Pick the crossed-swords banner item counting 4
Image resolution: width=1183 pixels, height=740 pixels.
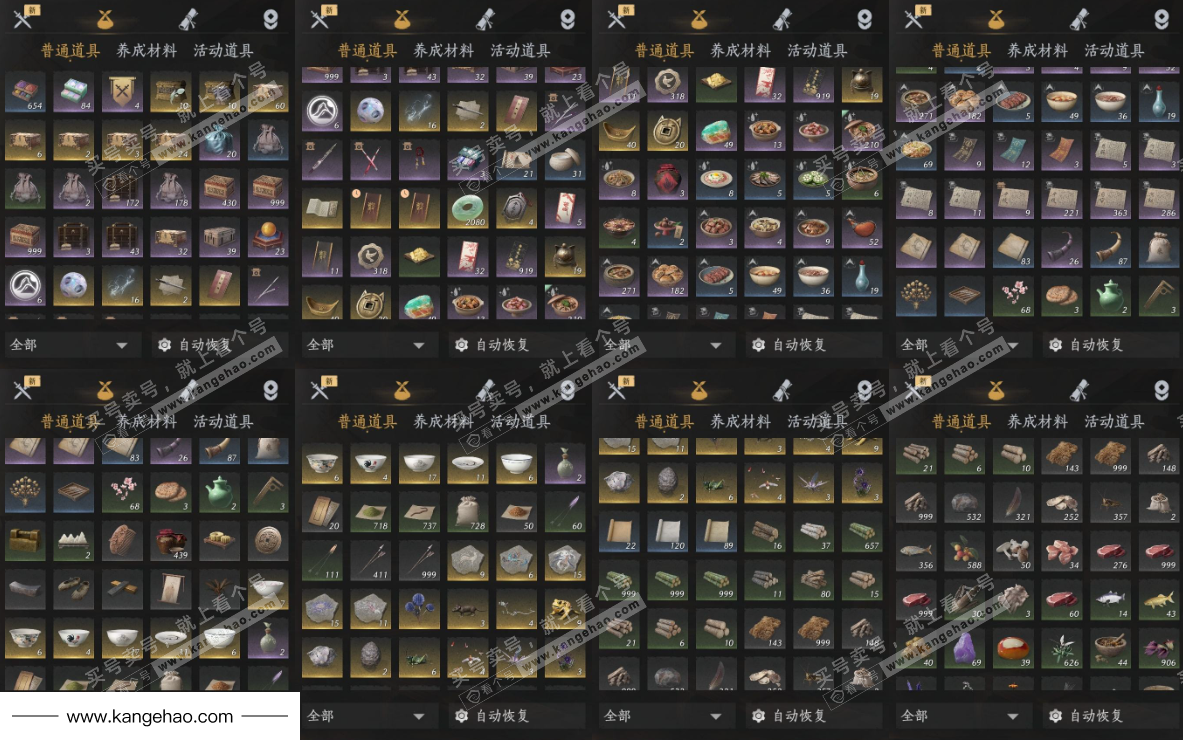pos(121,92)
